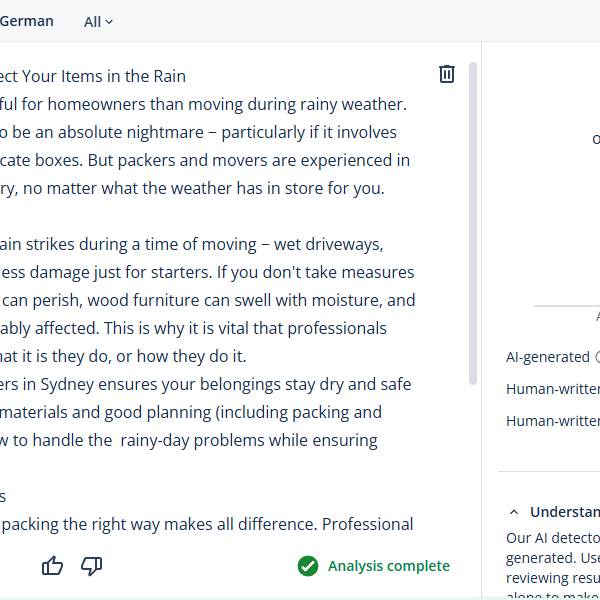Image resolution: width=600 pixels, height=600 pixels.
Task: Click the chevron arrow beside All
Action: [109, 22]
